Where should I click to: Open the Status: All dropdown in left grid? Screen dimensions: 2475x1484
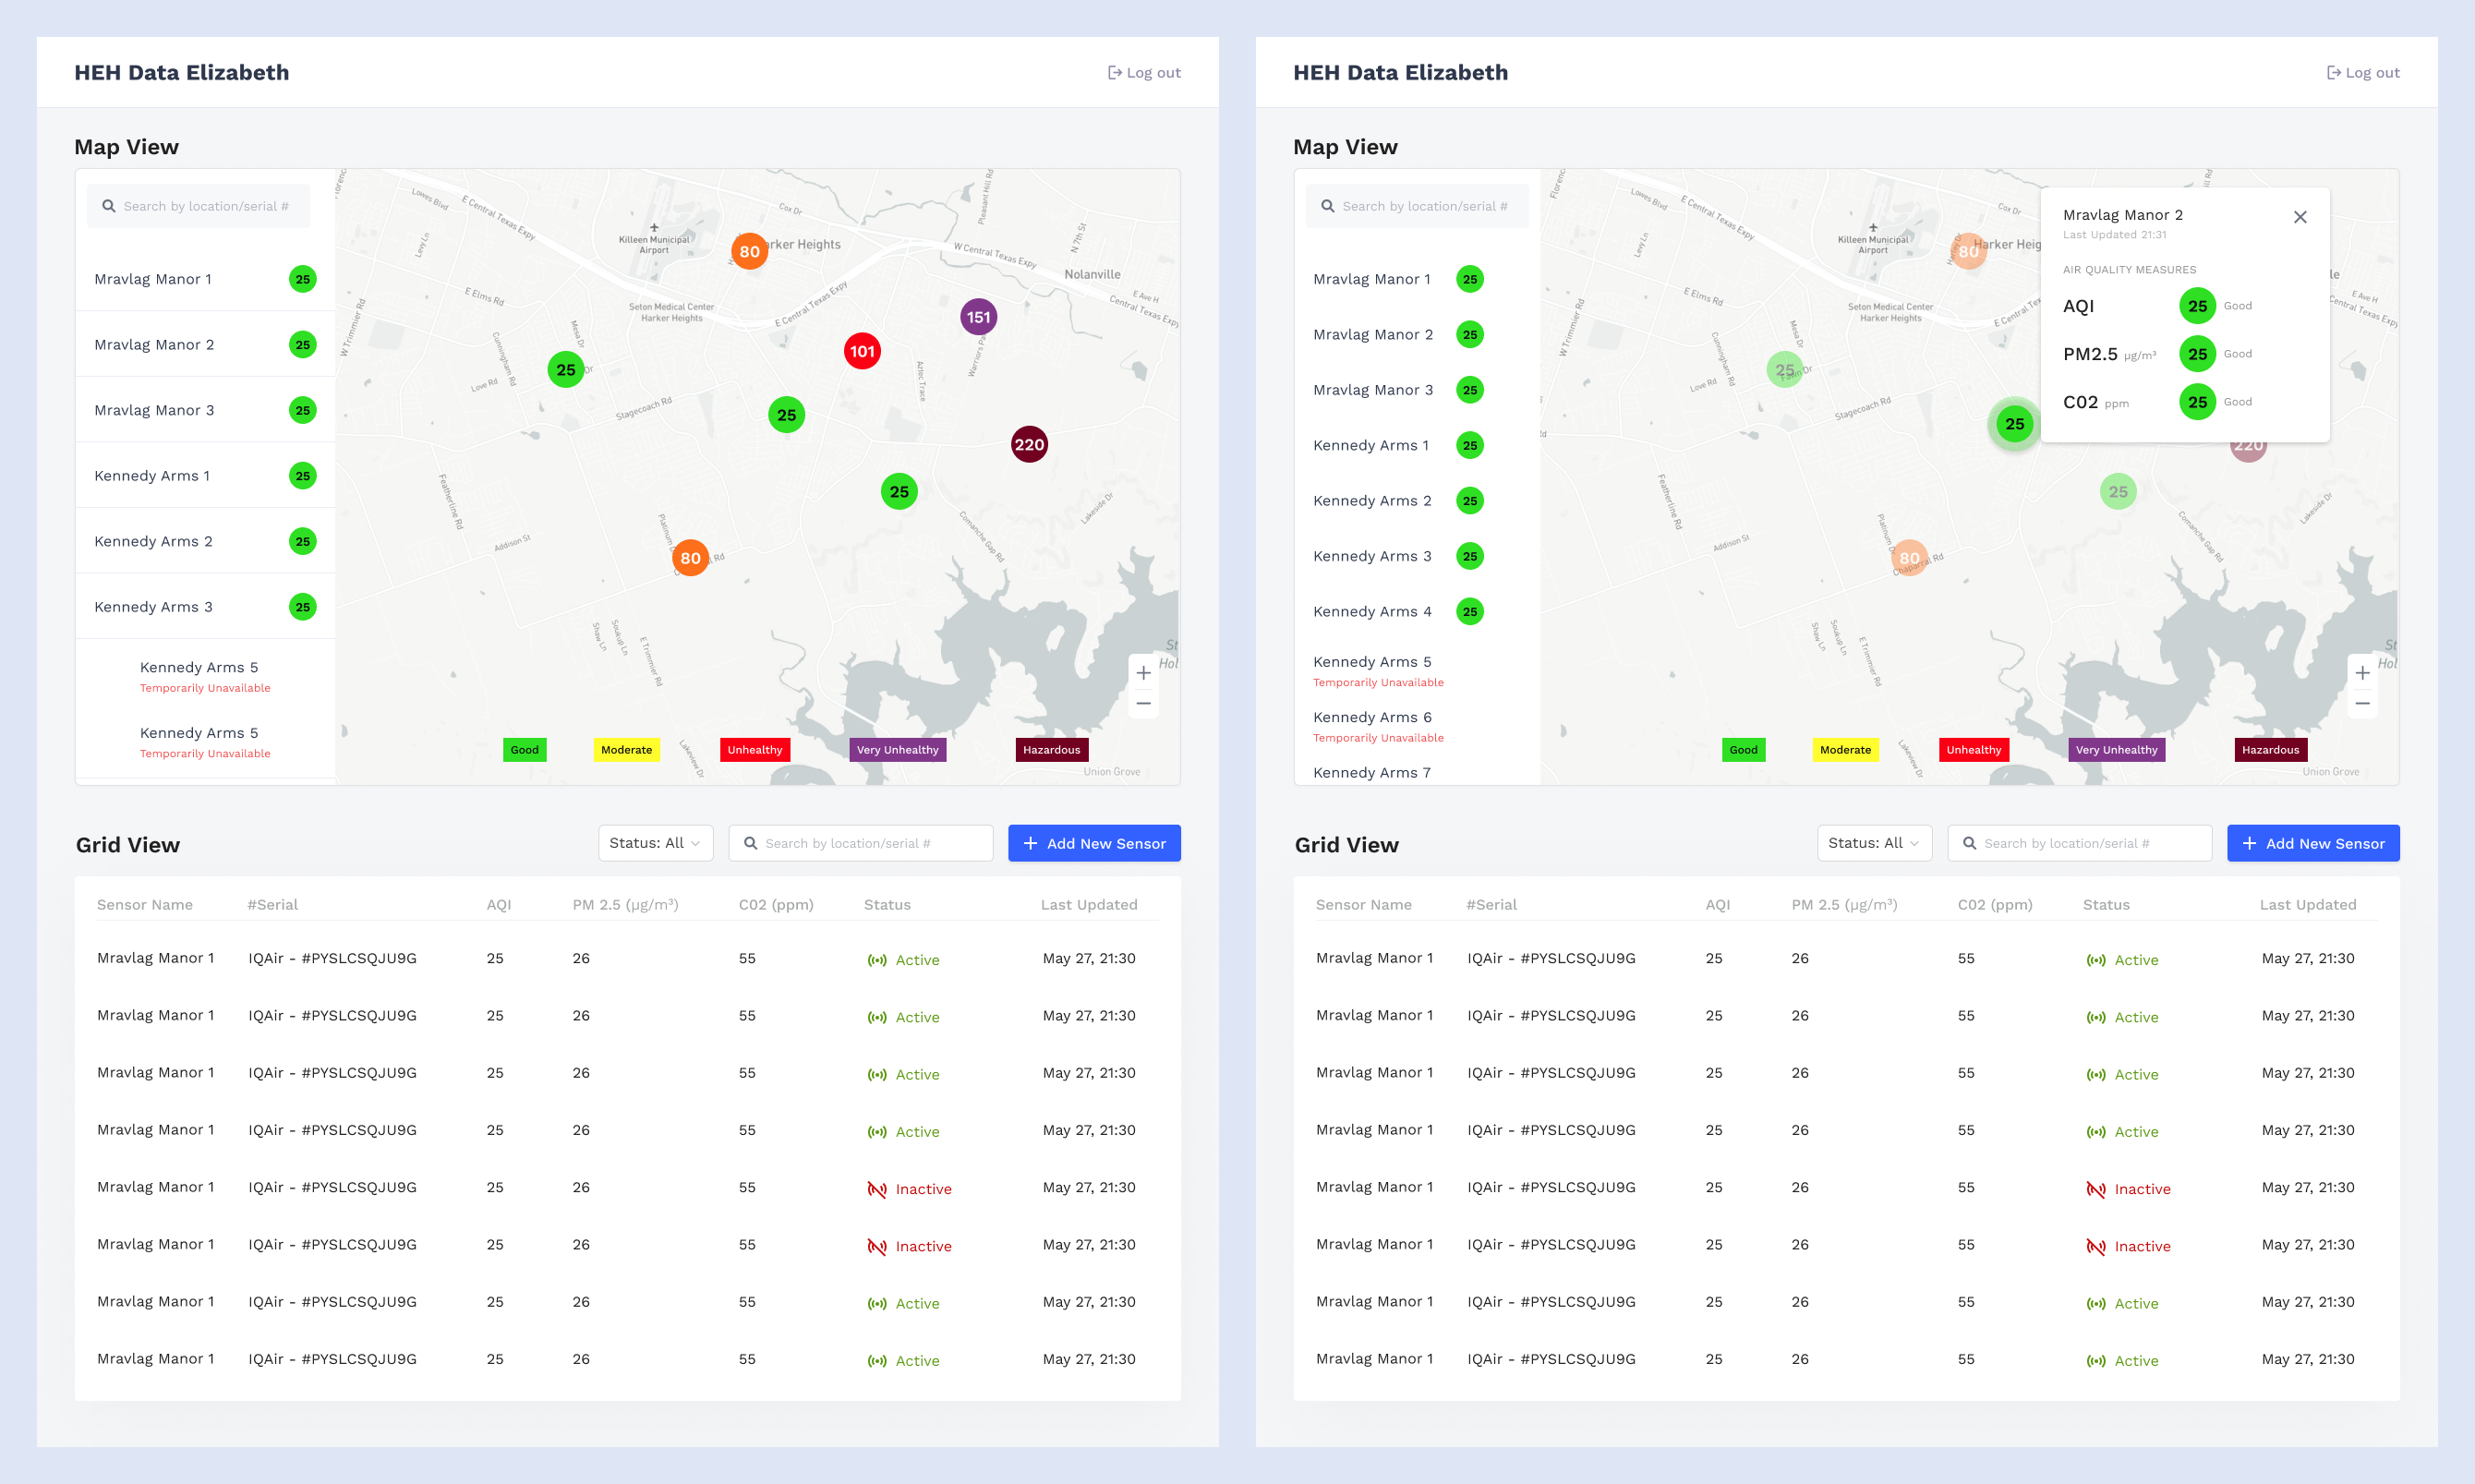coord(655,843)
